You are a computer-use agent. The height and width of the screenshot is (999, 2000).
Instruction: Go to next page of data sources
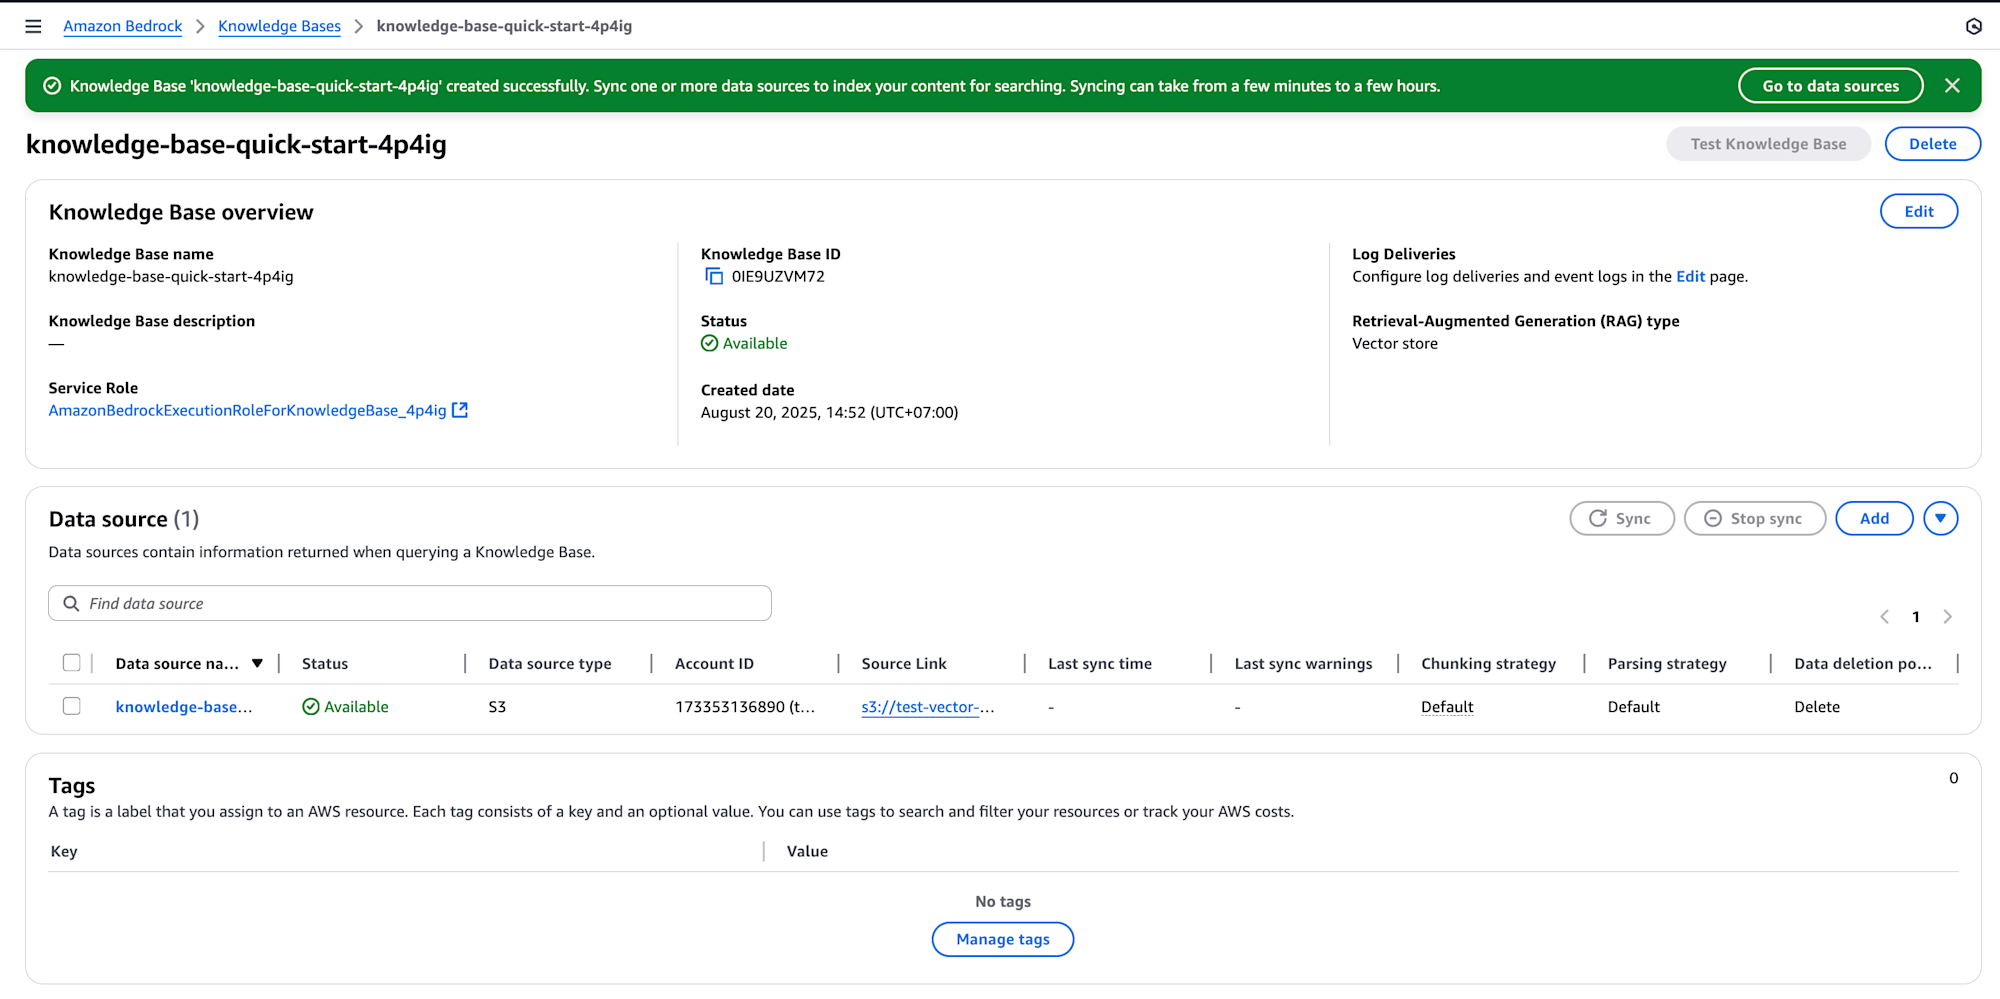(1947, 617)
